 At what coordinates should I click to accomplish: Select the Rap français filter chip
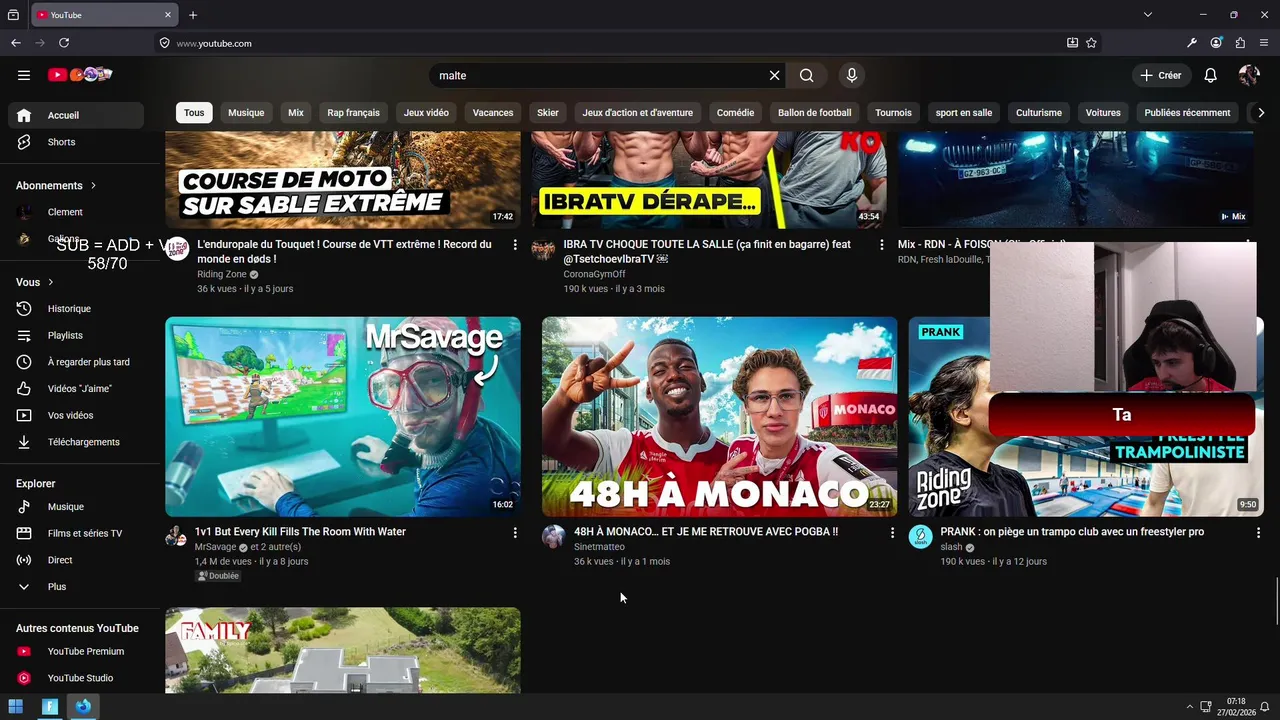coord(354,113)
